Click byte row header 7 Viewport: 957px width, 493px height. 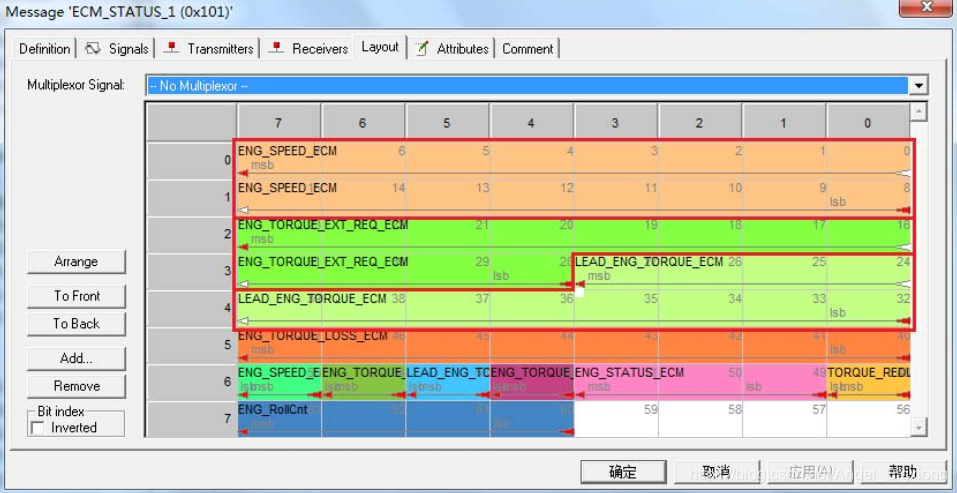191,419
